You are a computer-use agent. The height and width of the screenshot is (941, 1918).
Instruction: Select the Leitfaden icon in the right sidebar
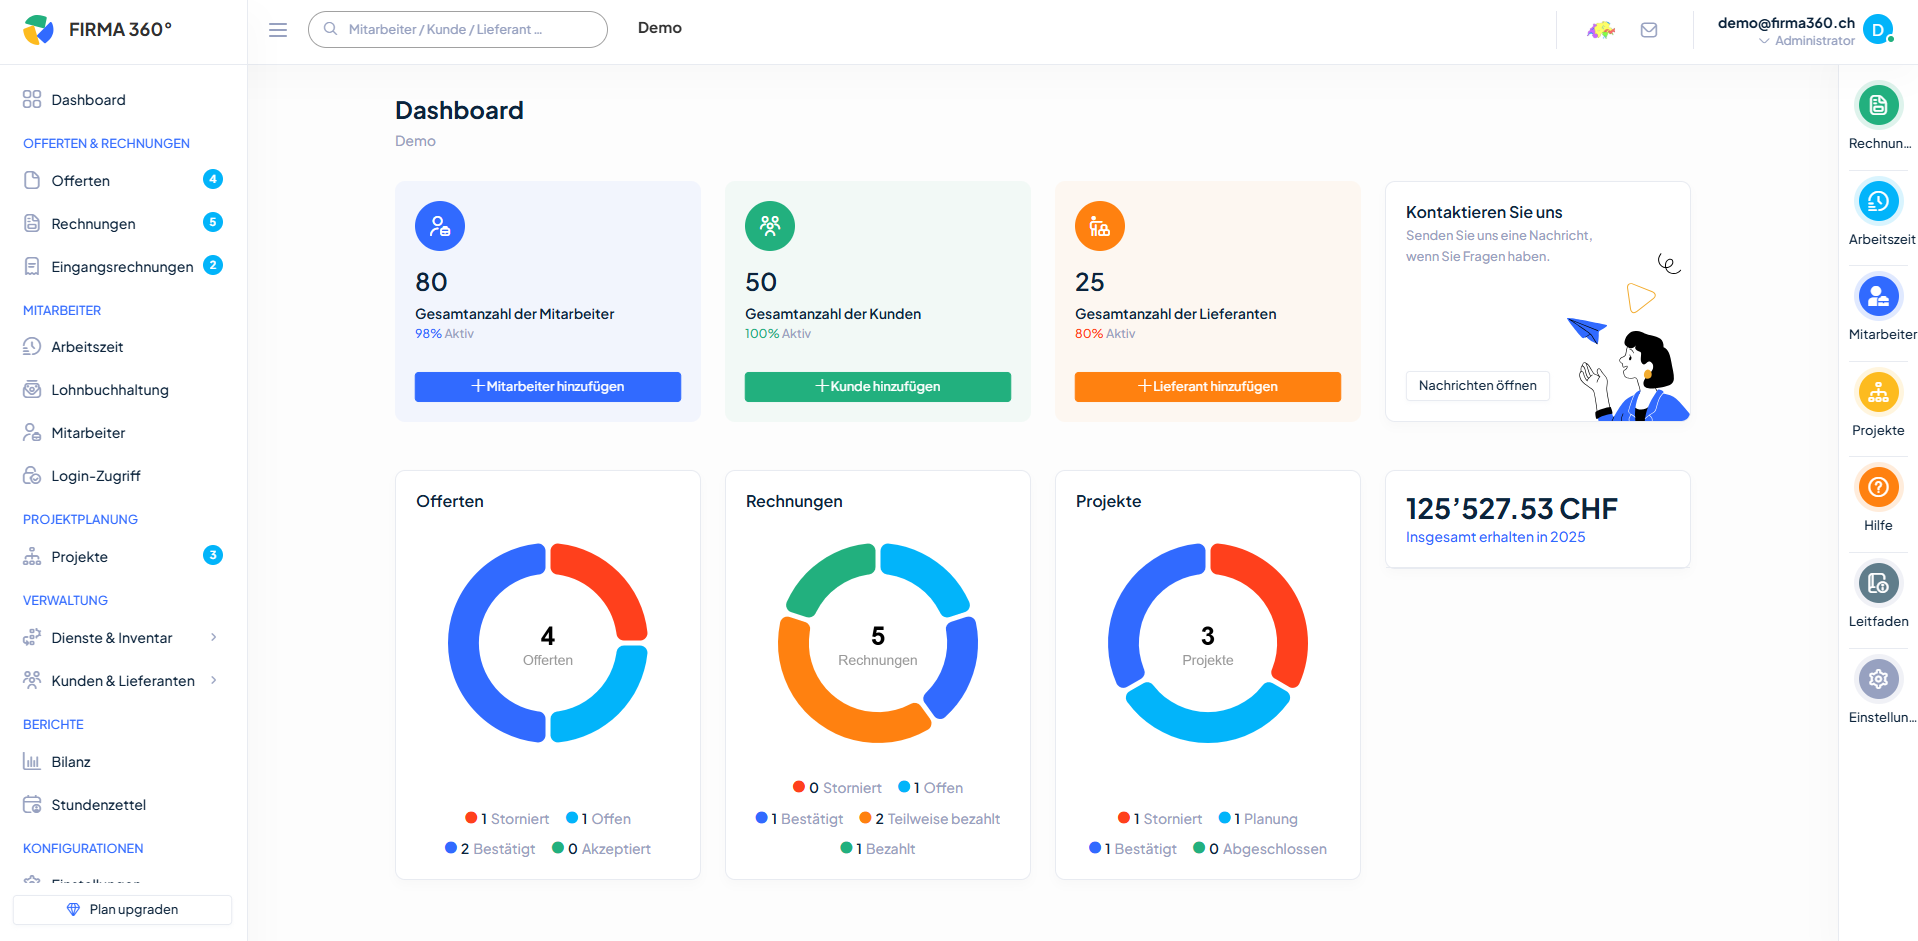coord(1878,583)
